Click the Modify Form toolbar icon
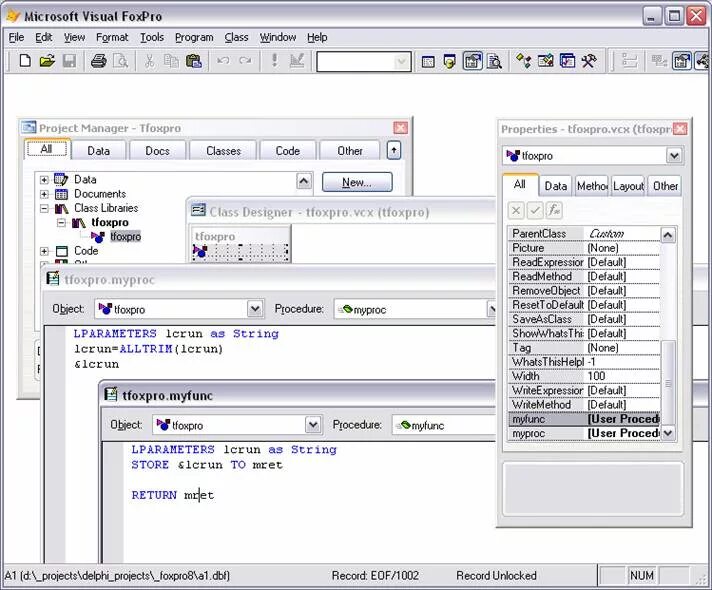The image size is (712, 590). tap(297, 60)
